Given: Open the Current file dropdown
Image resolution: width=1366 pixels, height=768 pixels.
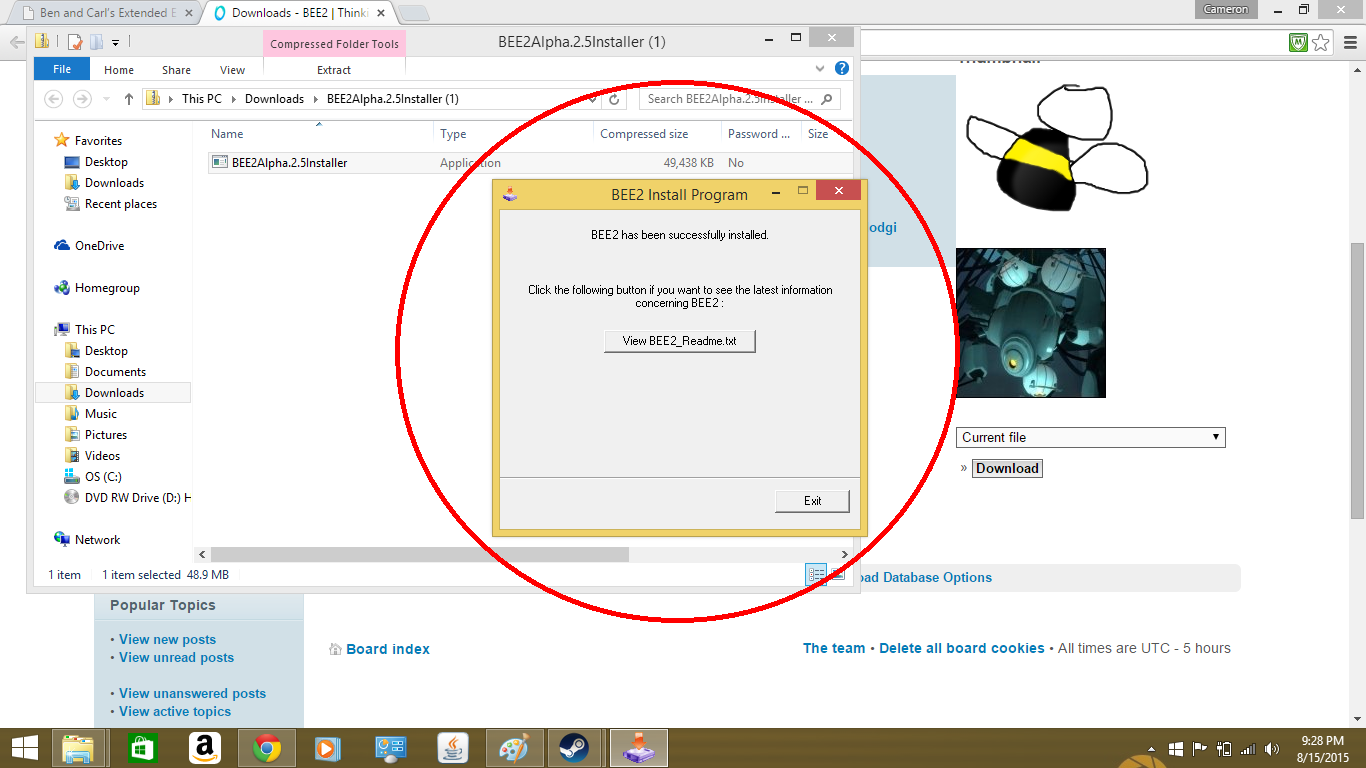Looking at the screenshot, I should click(x=1091, y=437).
